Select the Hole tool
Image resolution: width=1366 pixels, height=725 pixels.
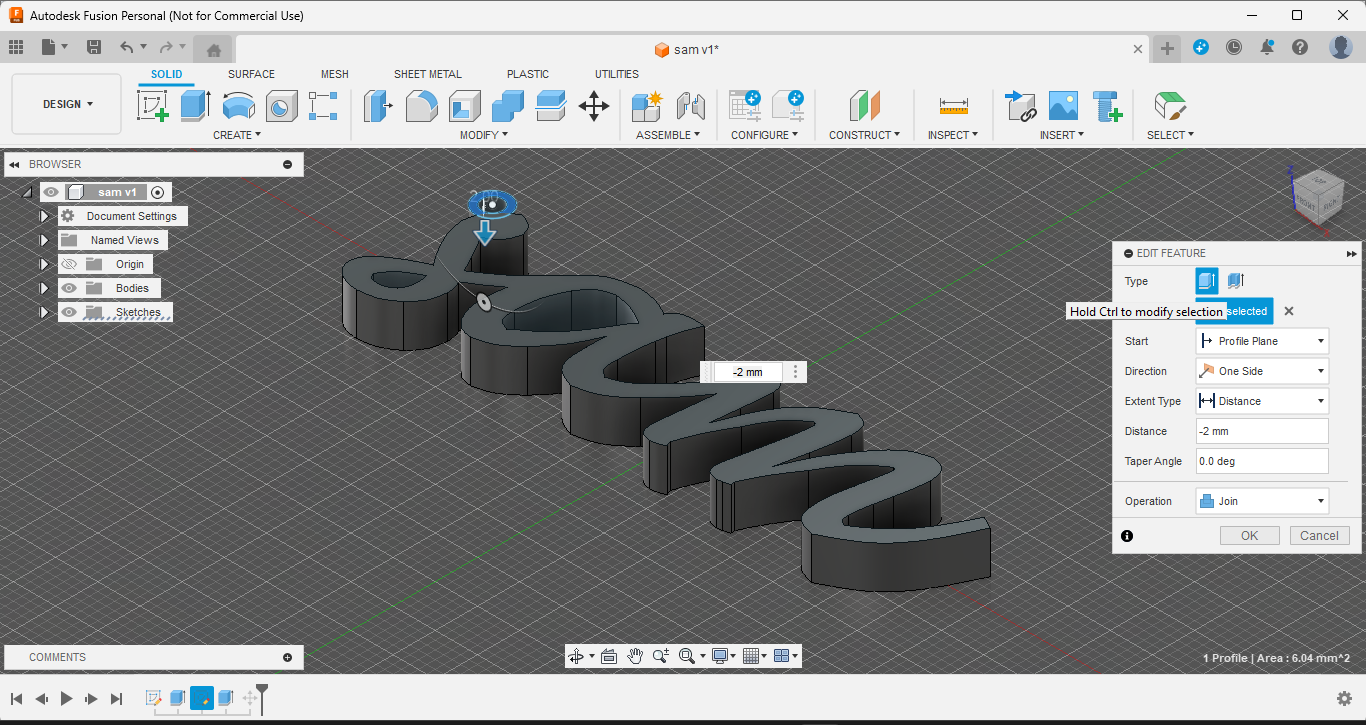click(x=281, y=105)
